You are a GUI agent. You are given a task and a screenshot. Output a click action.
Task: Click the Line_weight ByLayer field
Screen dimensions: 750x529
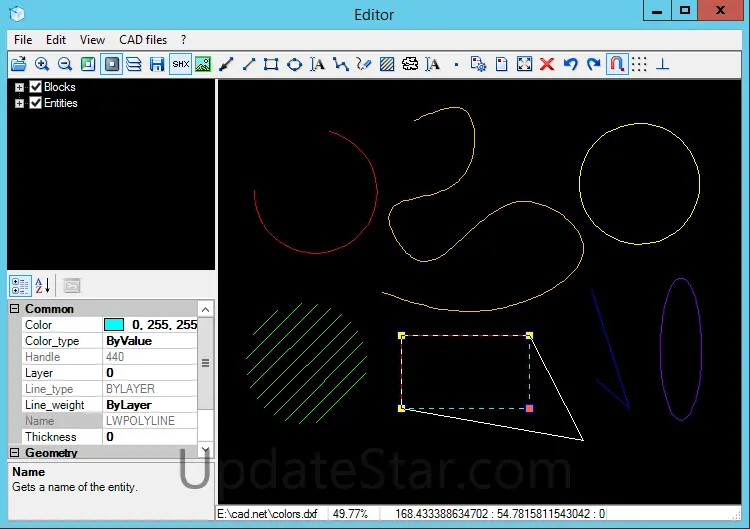pos(150,405)
